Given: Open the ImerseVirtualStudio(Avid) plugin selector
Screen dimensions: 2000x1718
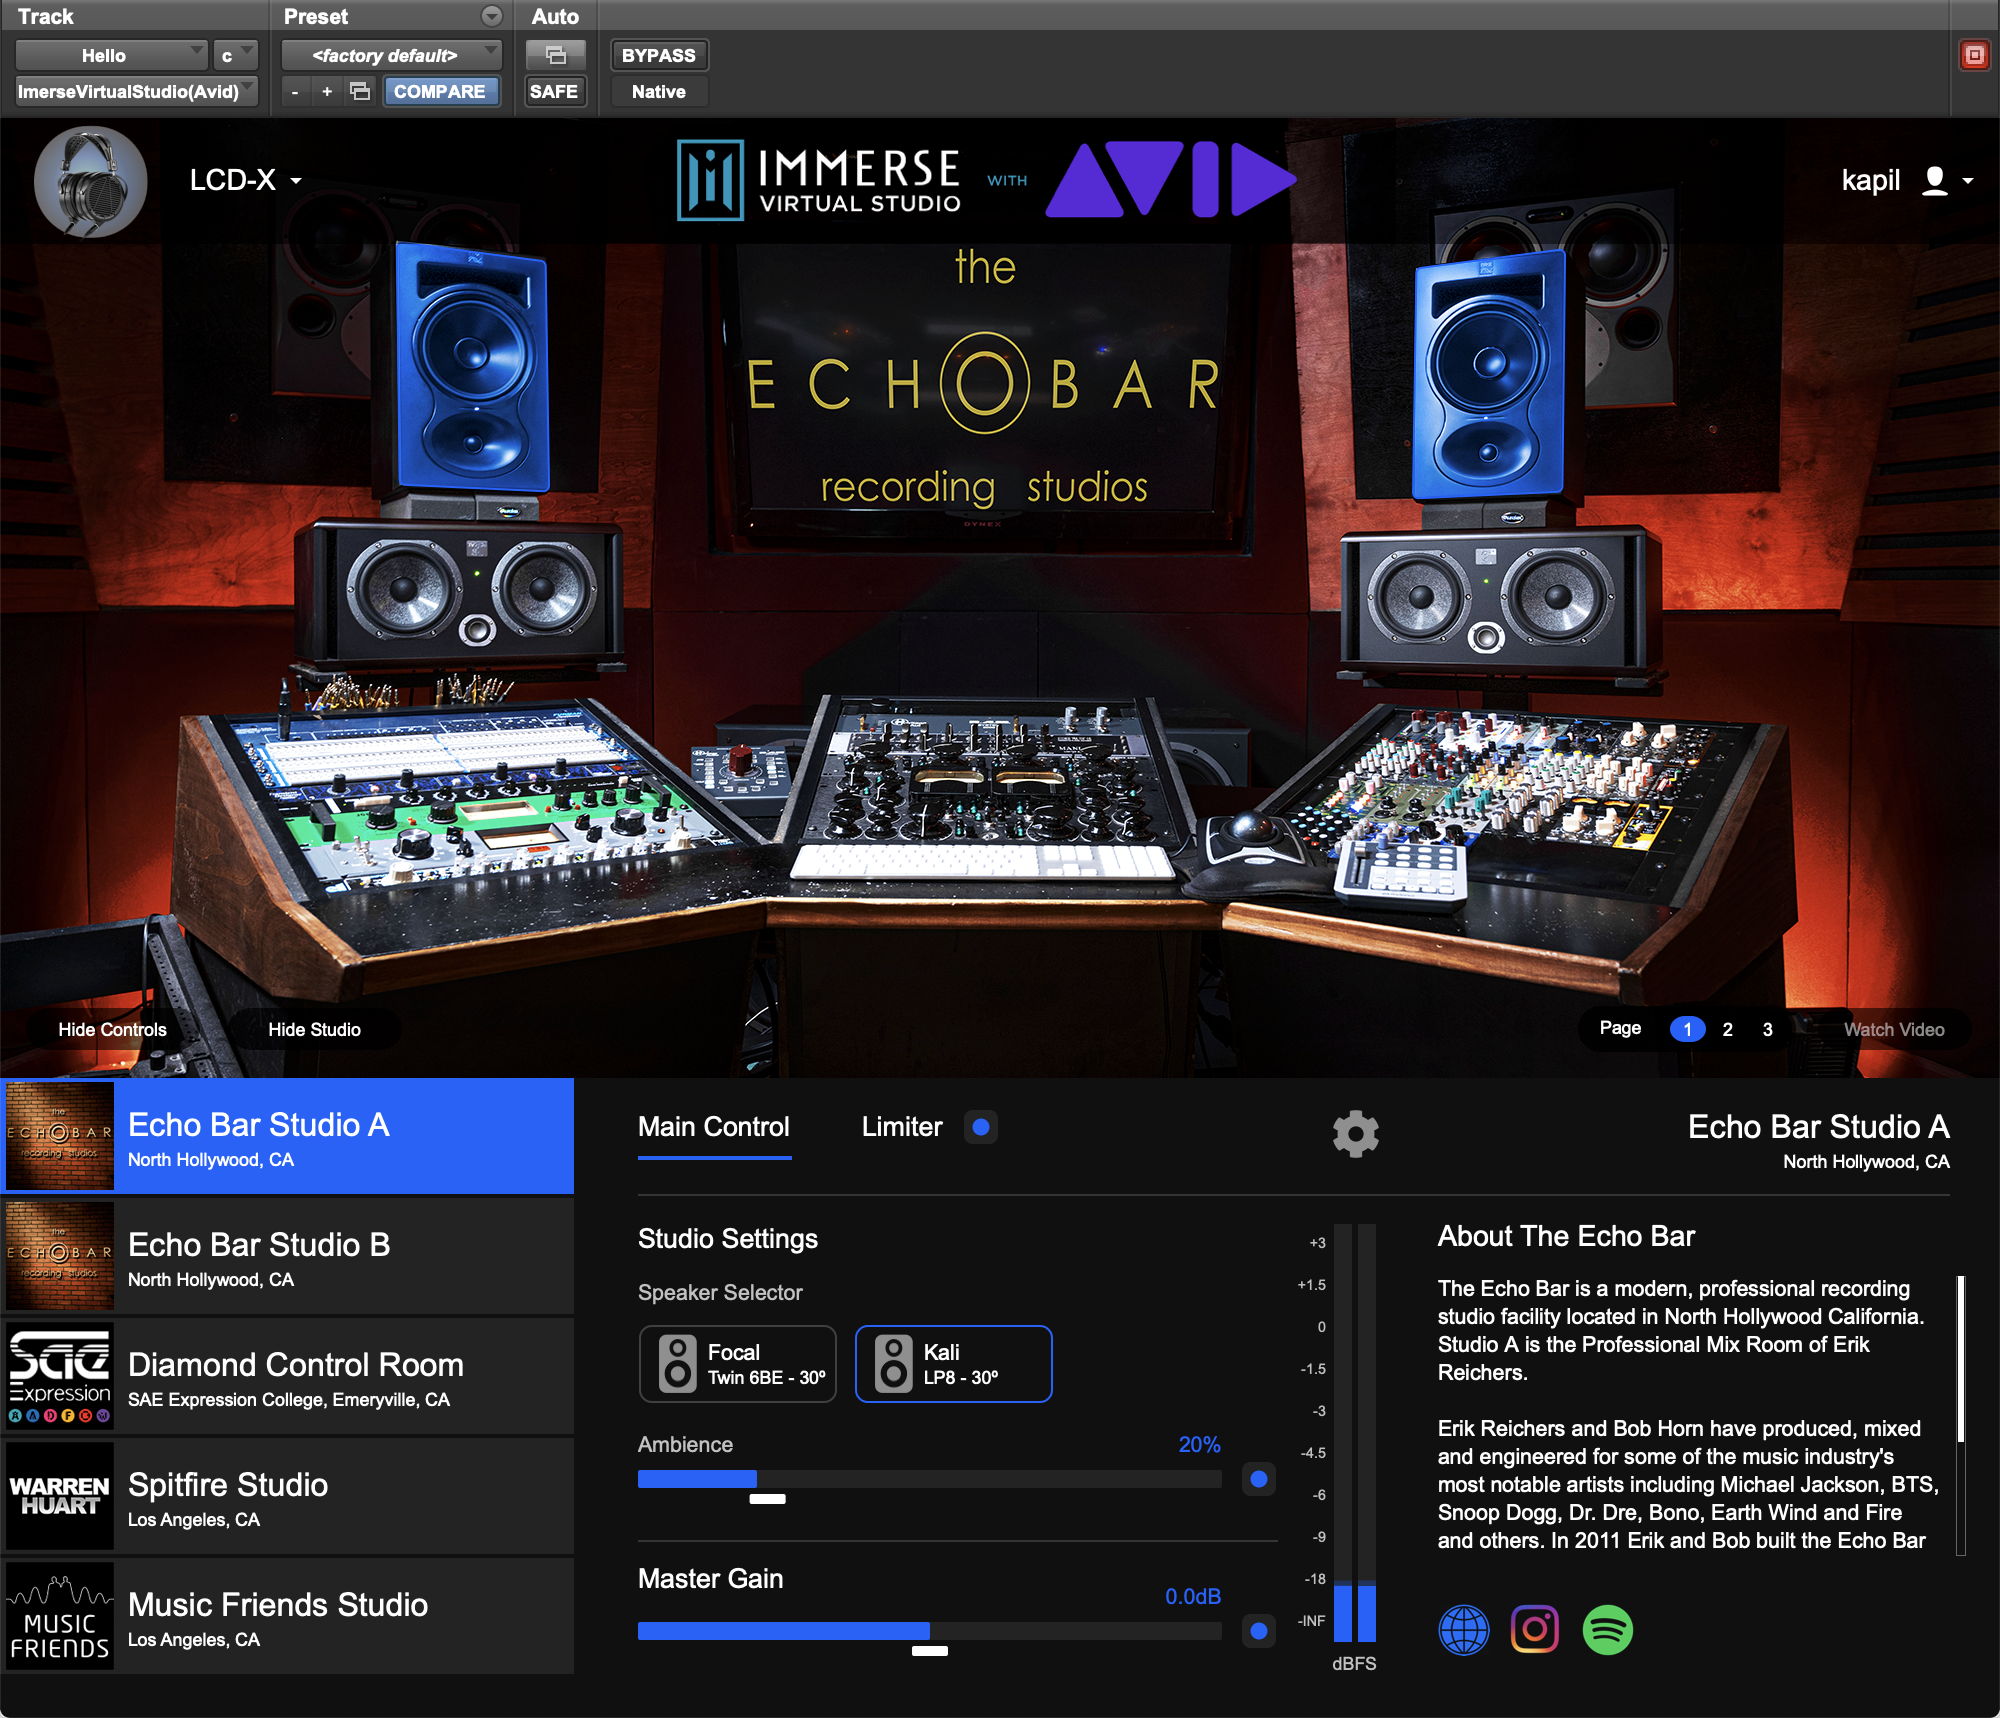Looking at the screenshot, I should click(x=137, y=91).
